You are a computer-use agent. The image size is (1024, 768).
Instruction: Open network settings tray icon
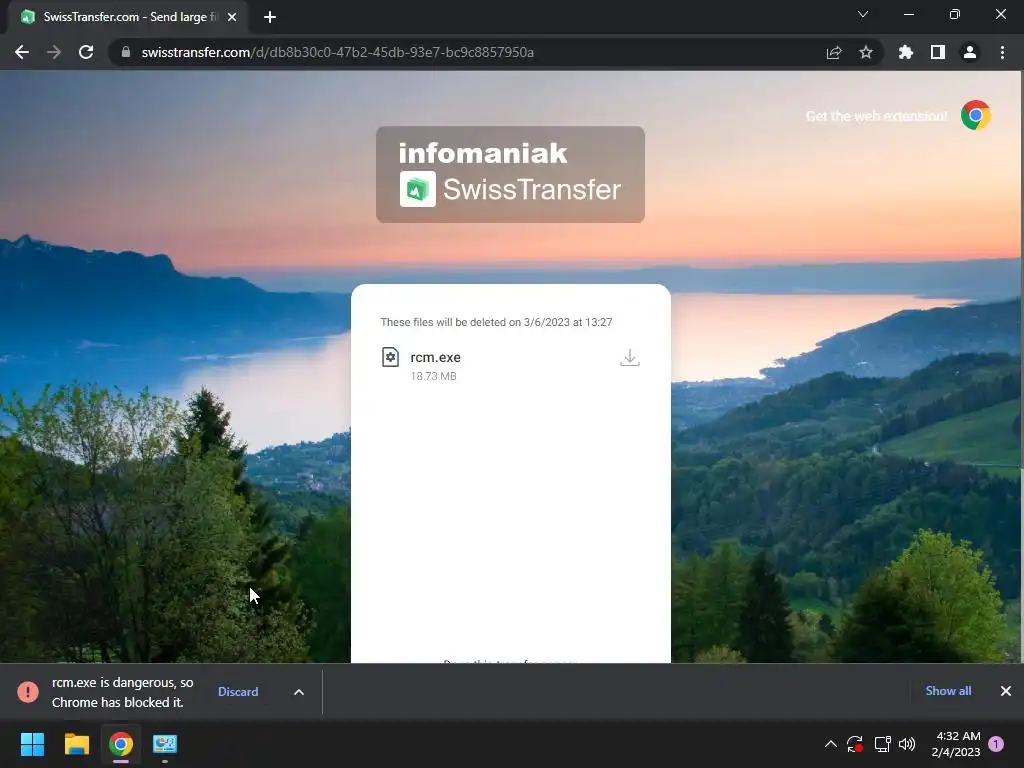(882, 744)
